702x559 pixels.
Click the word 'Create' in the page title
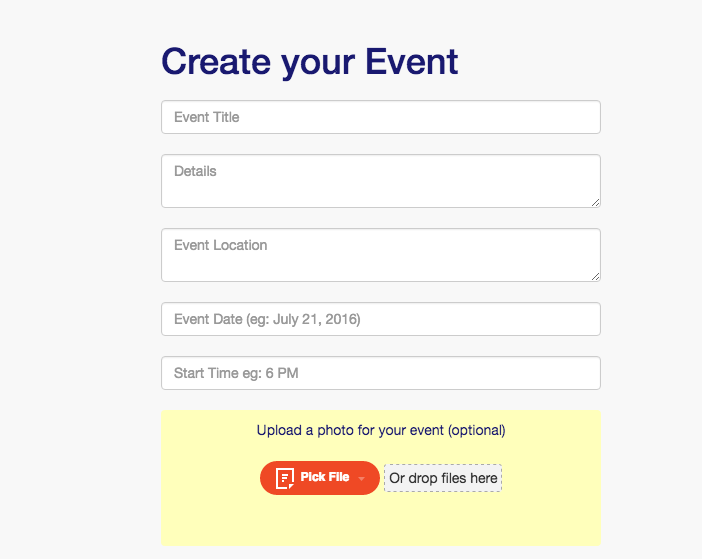point(215,62)
